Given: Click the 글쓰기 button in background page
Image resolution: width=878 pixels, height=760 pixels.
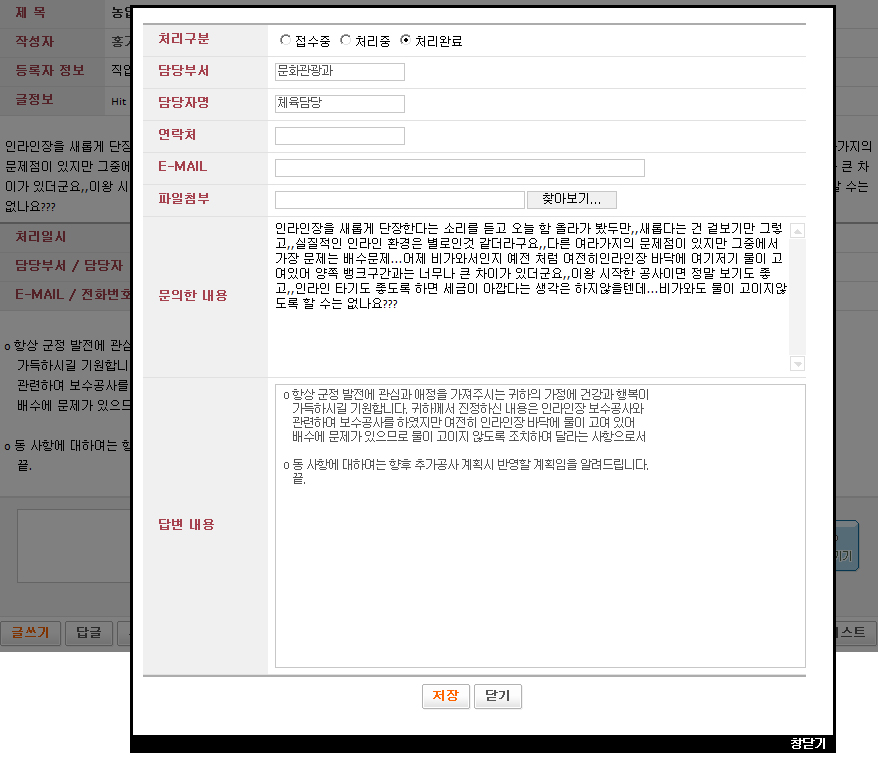Looking at the screenshot, I should point(30,633).
